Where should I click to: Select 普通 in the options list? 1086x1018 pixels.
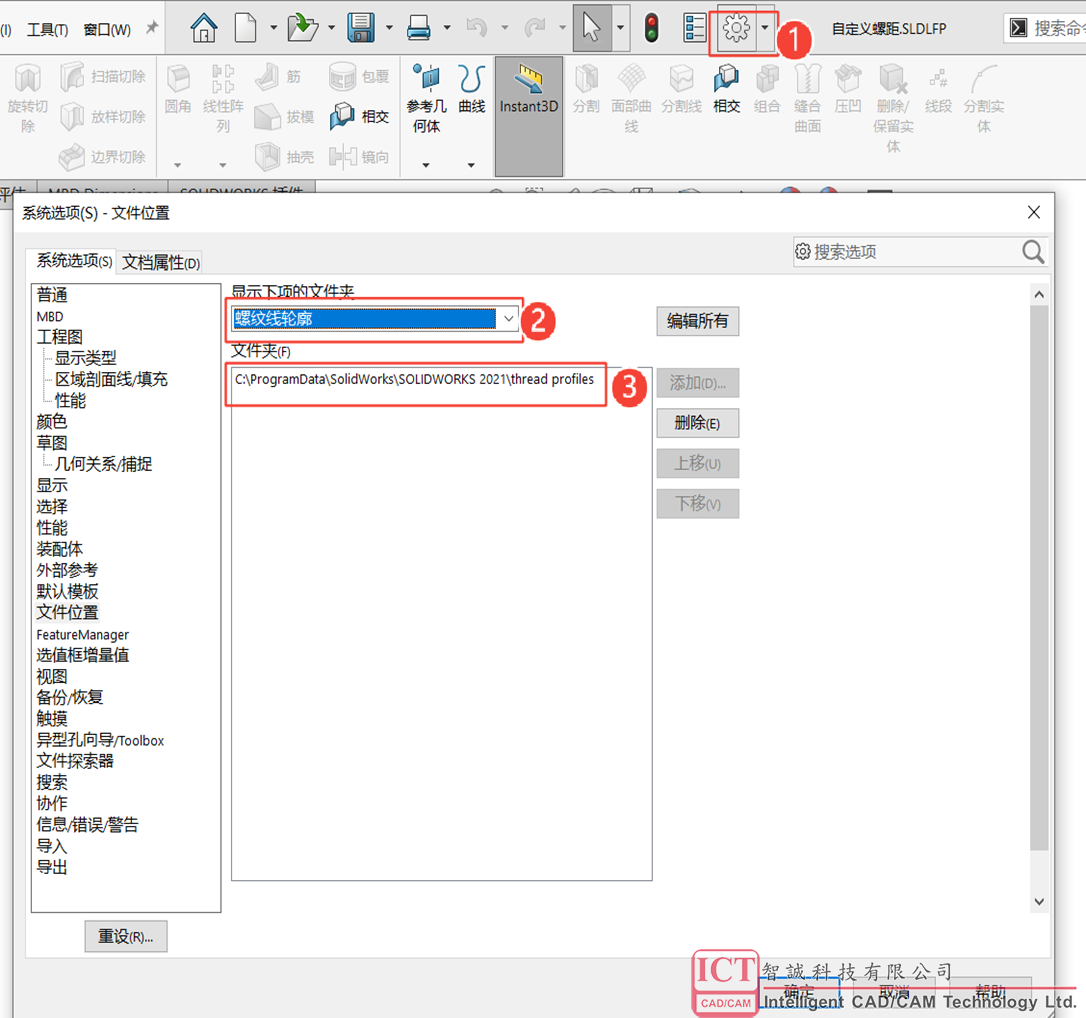coord(52,294)
